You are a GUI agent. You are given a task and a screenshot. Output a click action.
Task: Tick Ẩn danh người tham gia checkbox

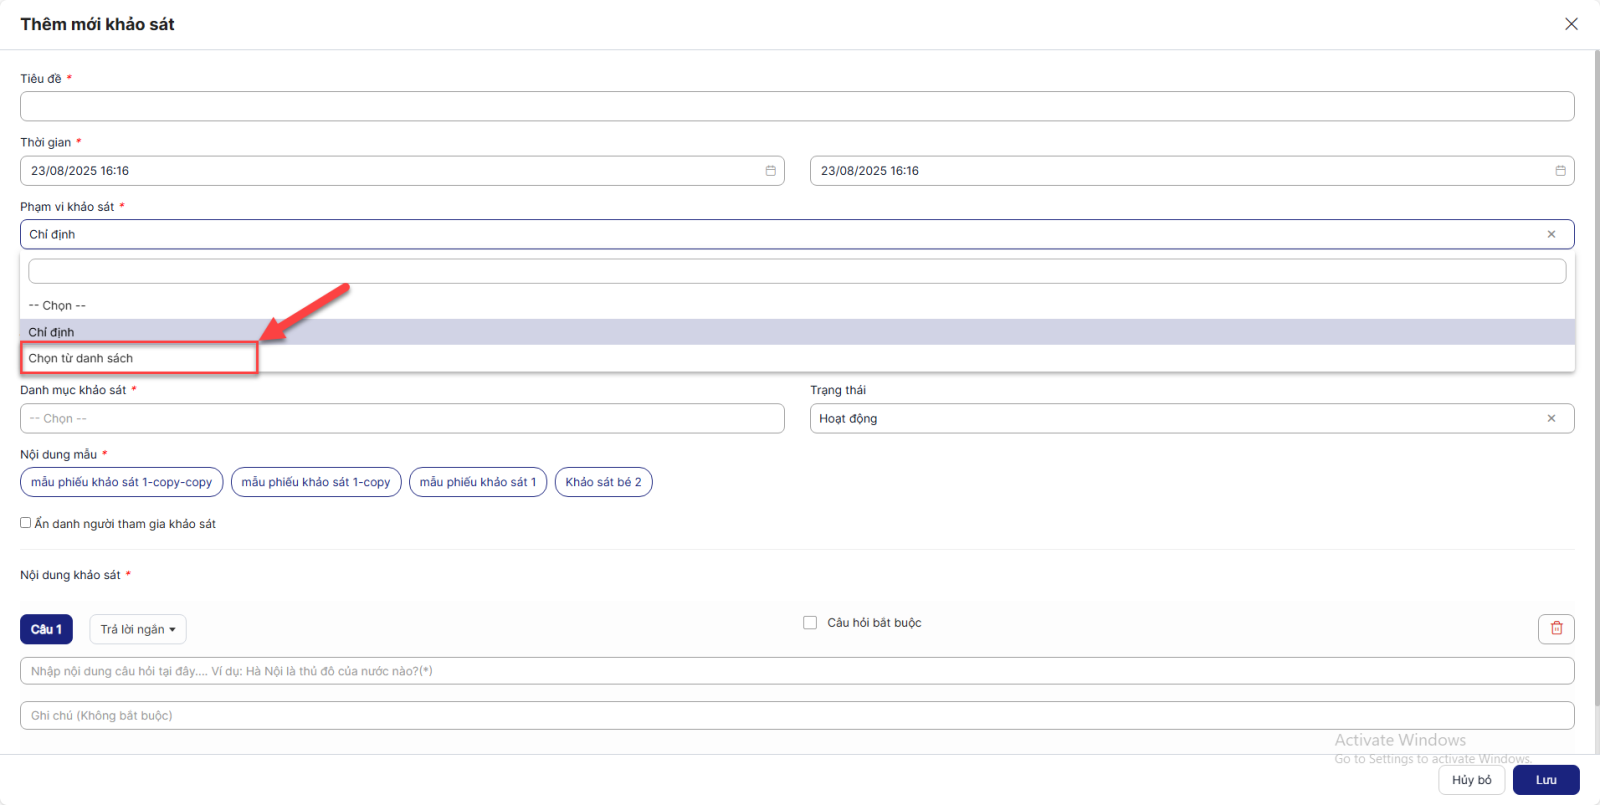tap(26, 523)
